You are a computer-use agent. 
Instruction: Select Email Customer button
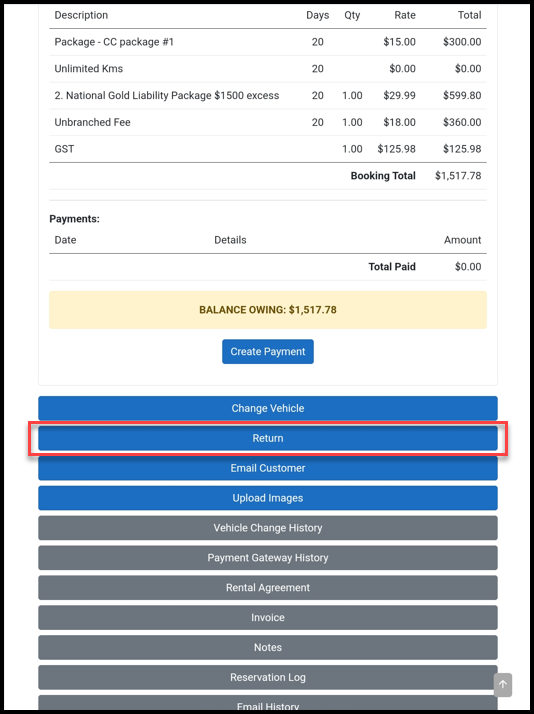coord(268,468)
